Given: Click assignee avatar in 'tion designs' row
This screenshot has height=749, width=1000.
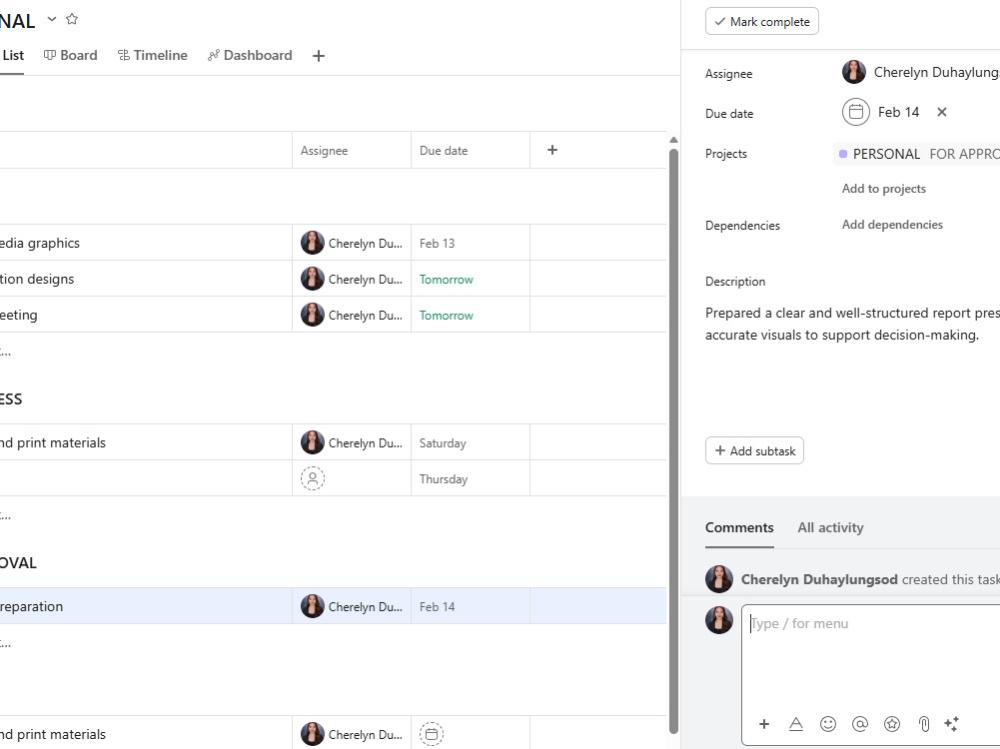Looking at the screenshot, I should [x=312, y=279].
